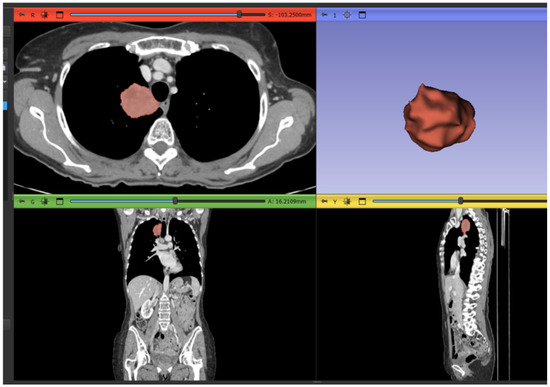This screenshot has width=550, height=387.
Task: Click the pin icon in the 3D view bar
Action: click(x=324, y=15)
